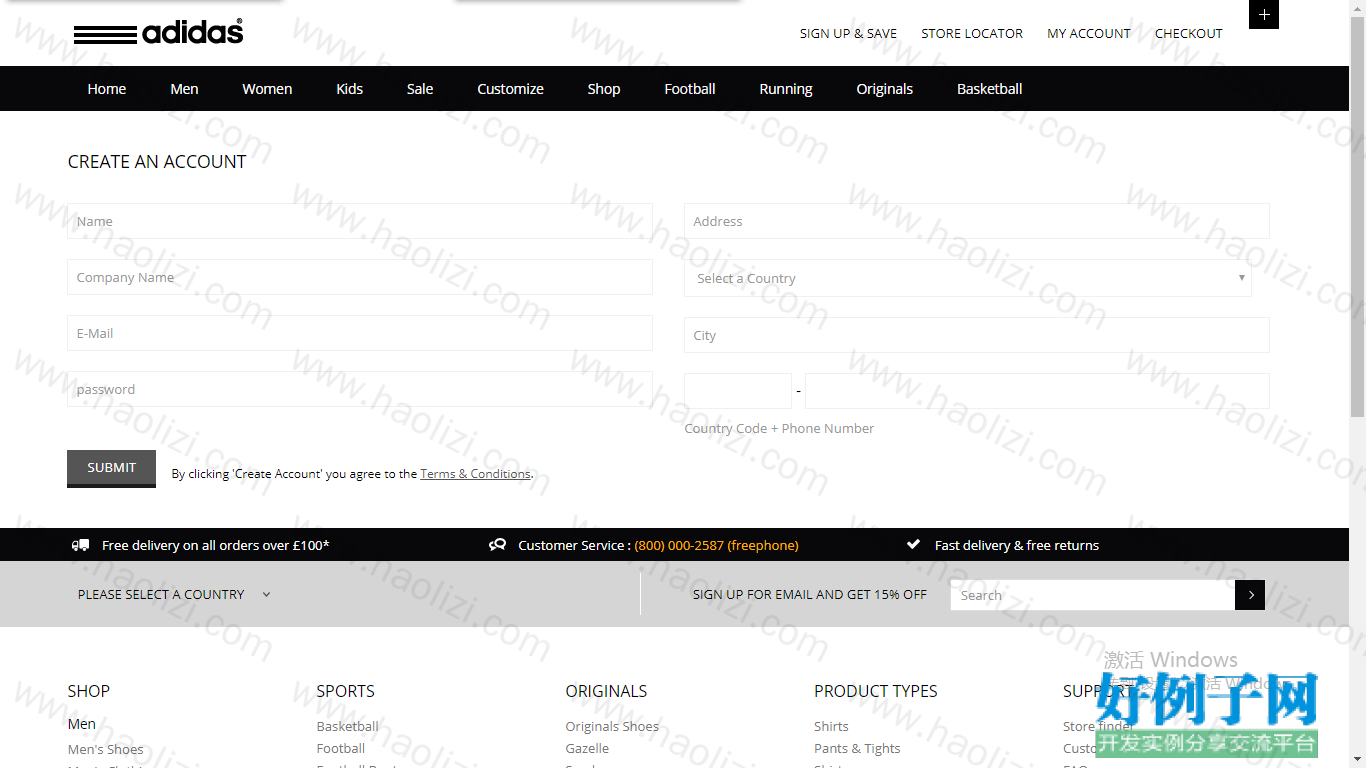Click the Address input field
Screen dimensions: 1366x768
click(x=977, y=221)
